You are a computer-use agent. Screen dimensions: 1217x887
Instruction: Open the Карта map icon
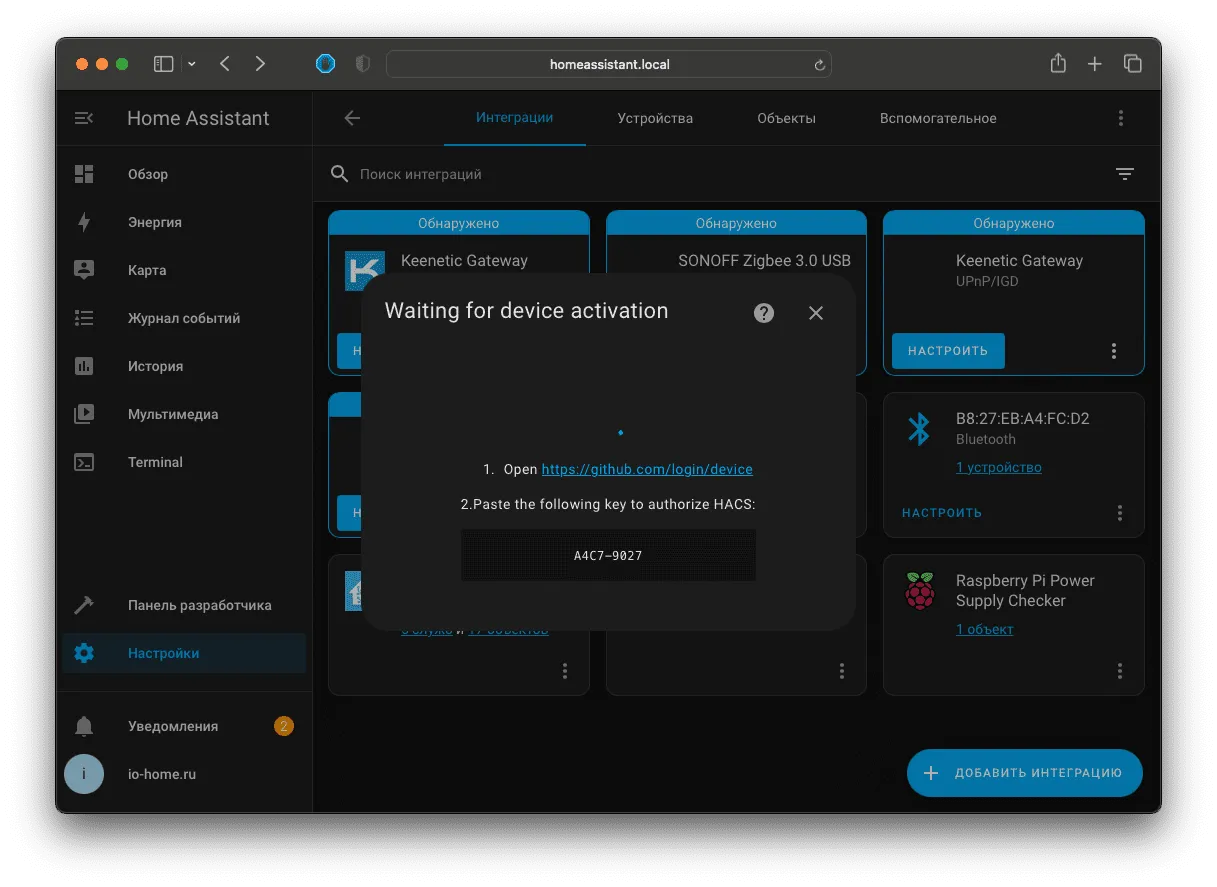pyautogui.click(x=84, y=270)
